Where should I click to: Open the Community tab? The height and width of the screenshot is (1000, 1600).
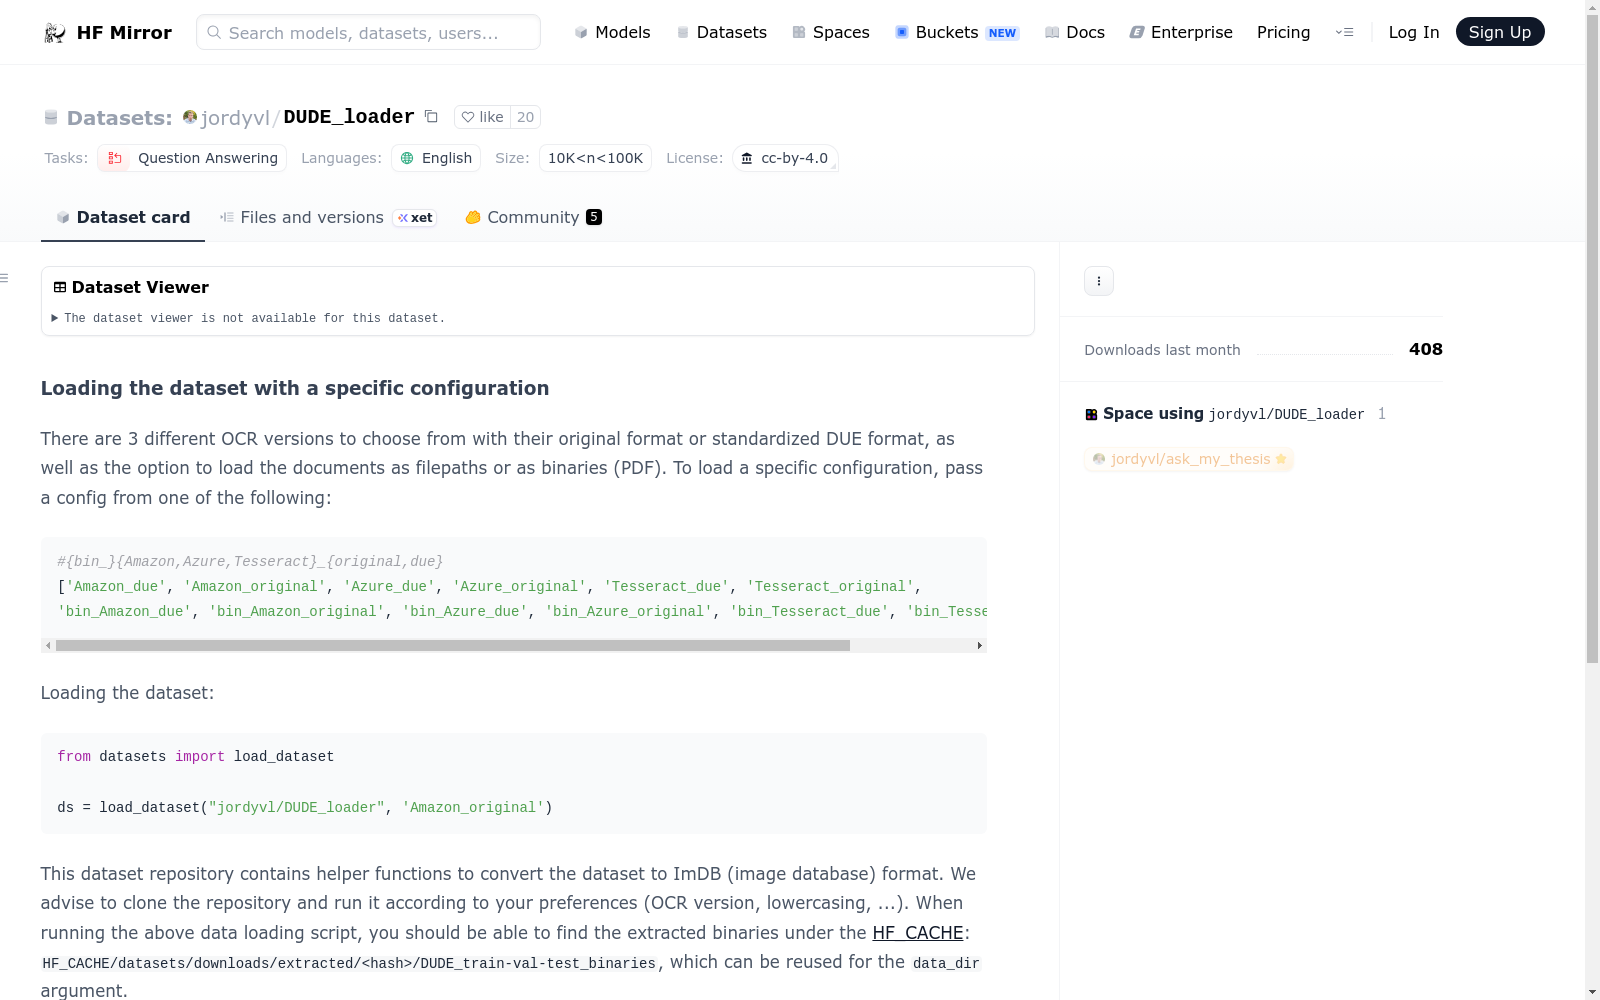click(x=533, y=217)
